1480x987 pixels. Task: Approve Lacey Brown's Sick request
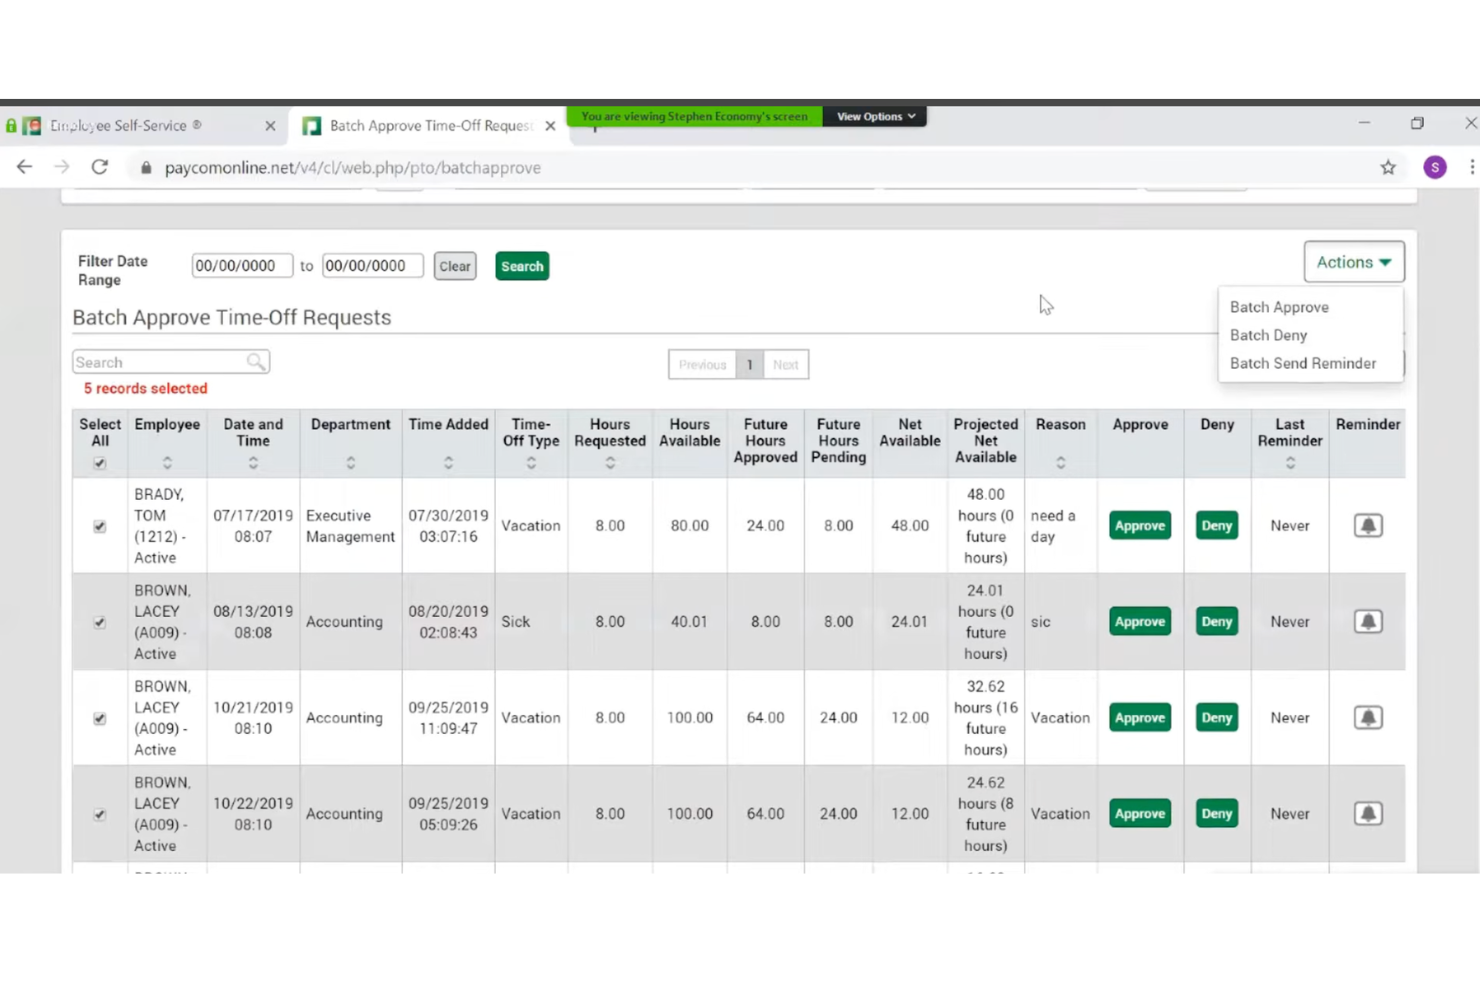pos(1140,621)
